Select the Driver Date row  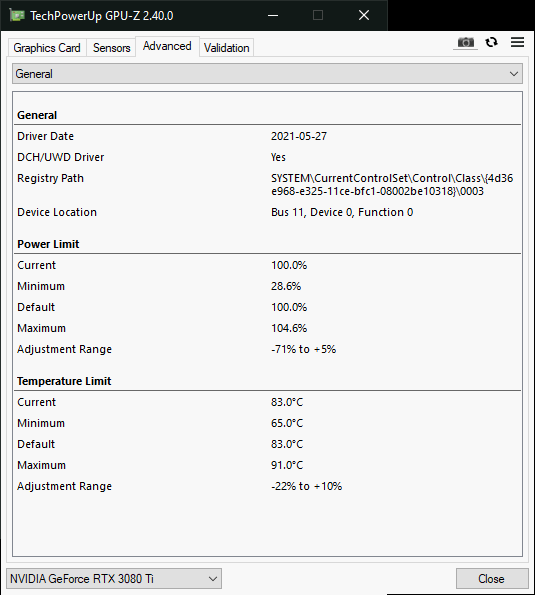(x=268, y=136)
